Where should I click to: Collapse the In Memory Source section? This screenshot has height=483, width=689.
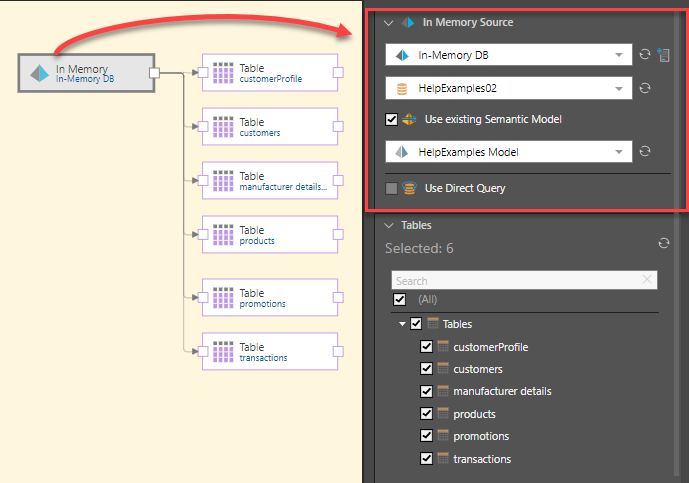pos(390,22)
